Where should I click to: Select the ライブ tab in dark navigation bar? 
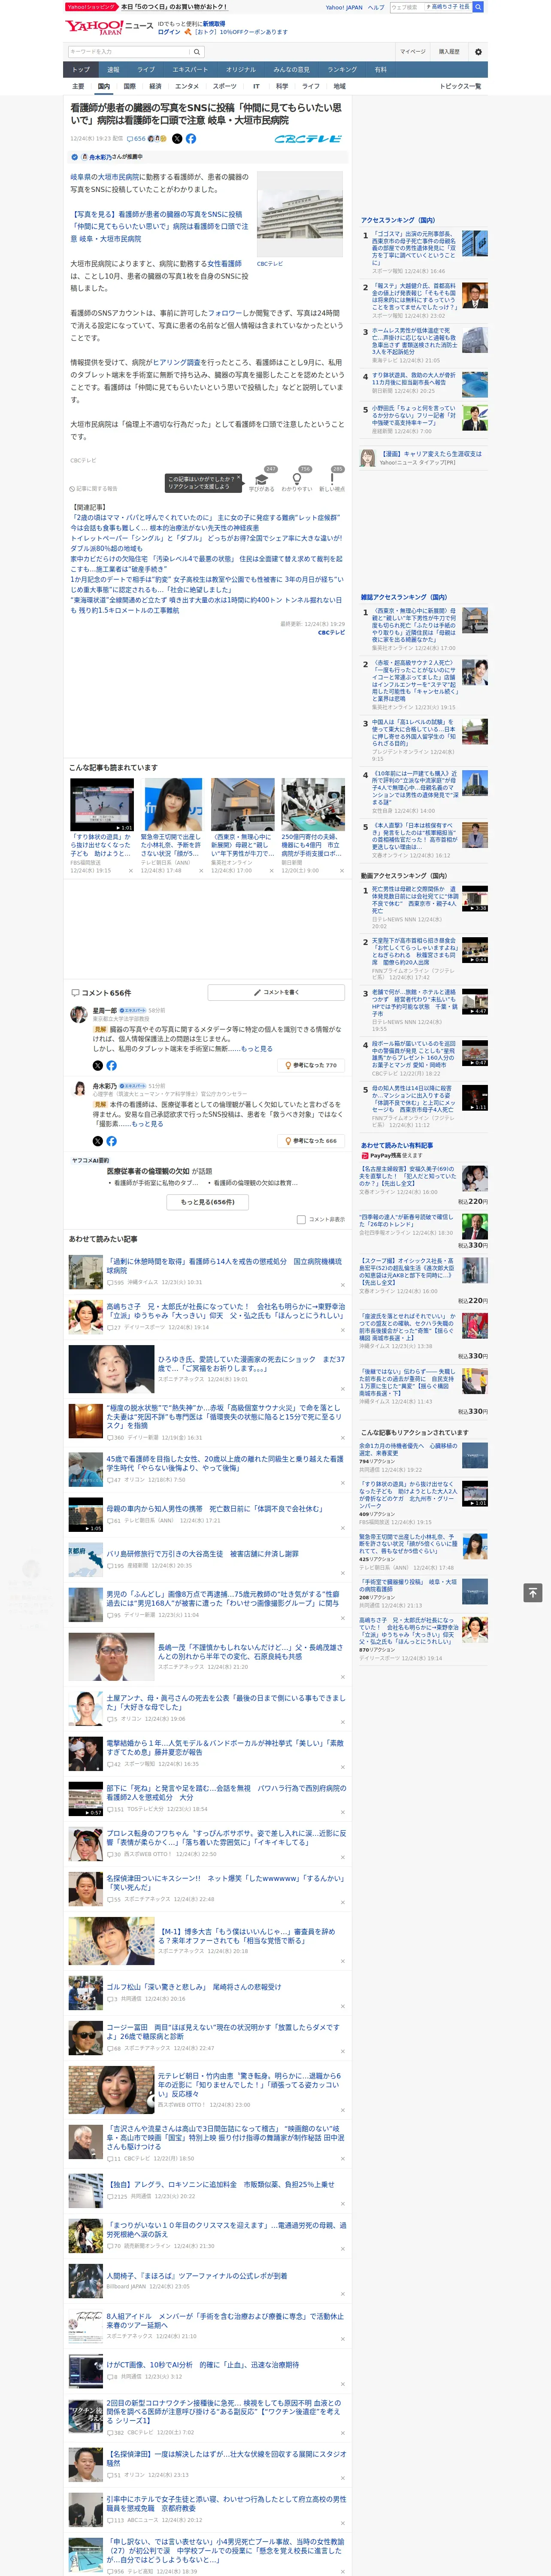(x=146, y=70)
